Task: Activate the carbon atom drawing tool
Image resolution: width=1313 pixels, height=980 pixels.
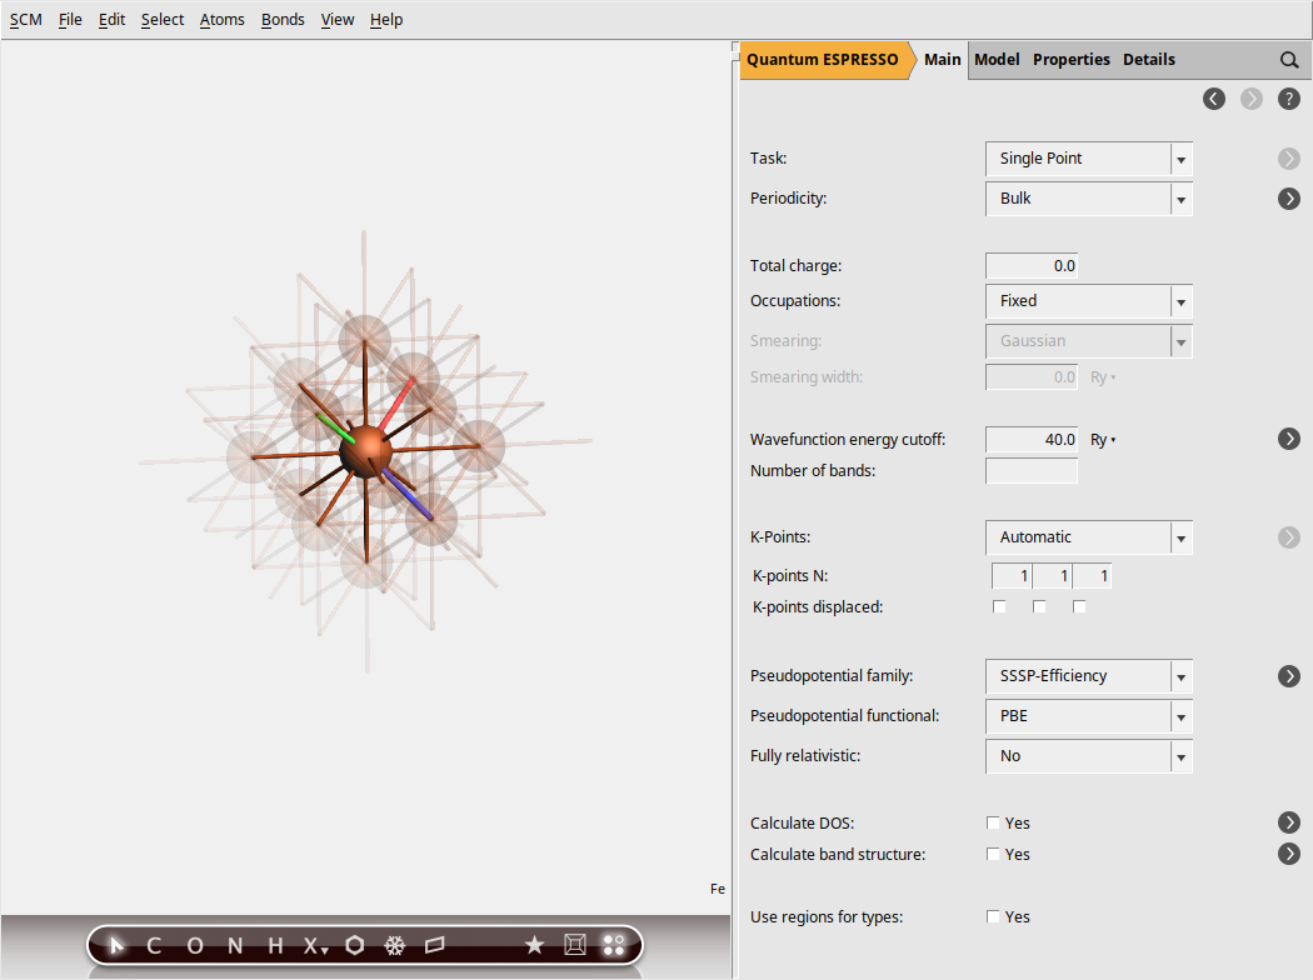Action: coord(152,945)
